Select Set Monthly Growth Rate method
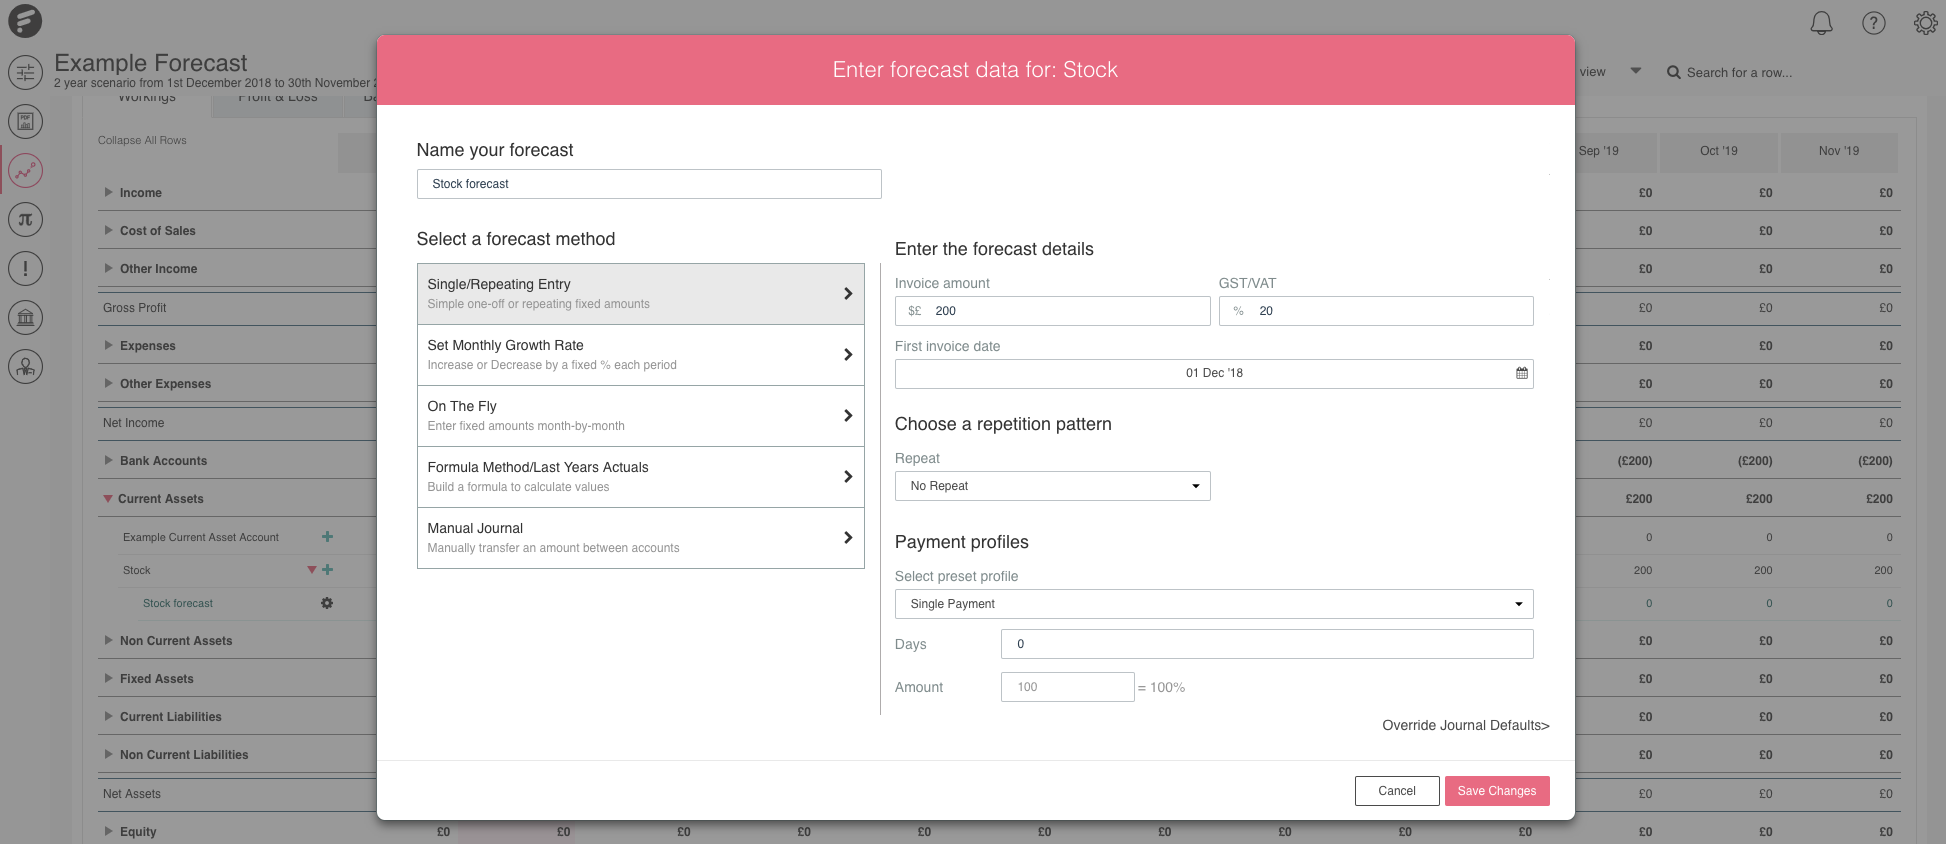The width and height of the screenshot is (1946, 844). coord(640,355)
